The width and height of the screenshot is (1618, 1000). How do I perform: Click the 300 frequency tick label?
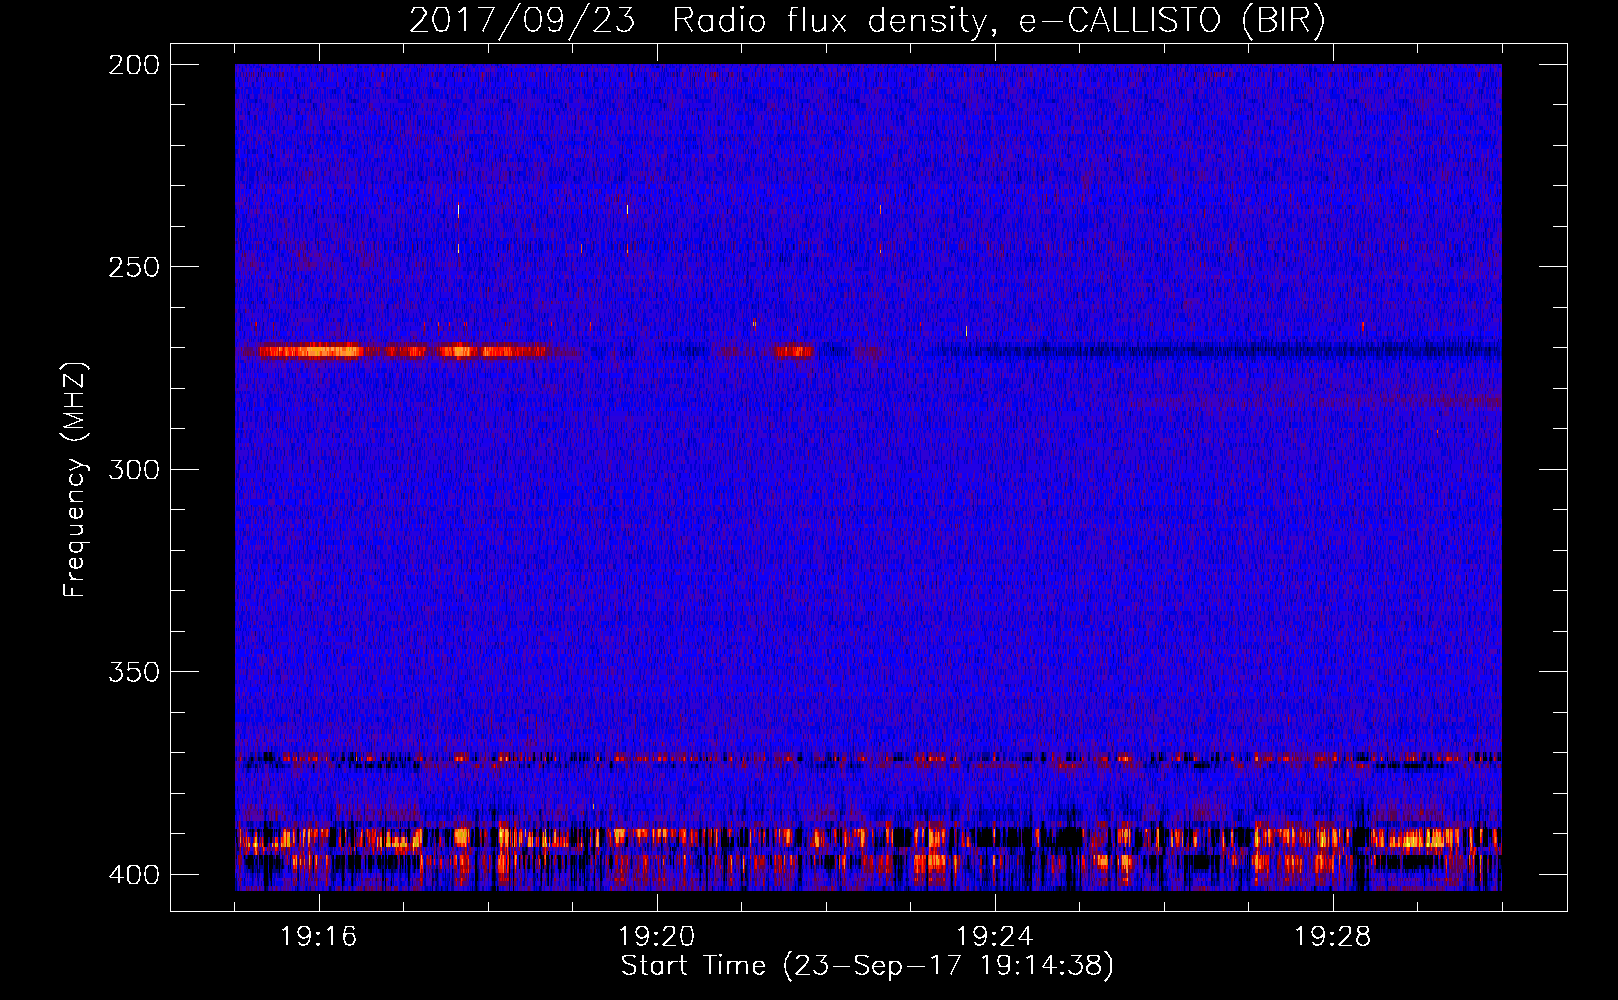(134, 469)
